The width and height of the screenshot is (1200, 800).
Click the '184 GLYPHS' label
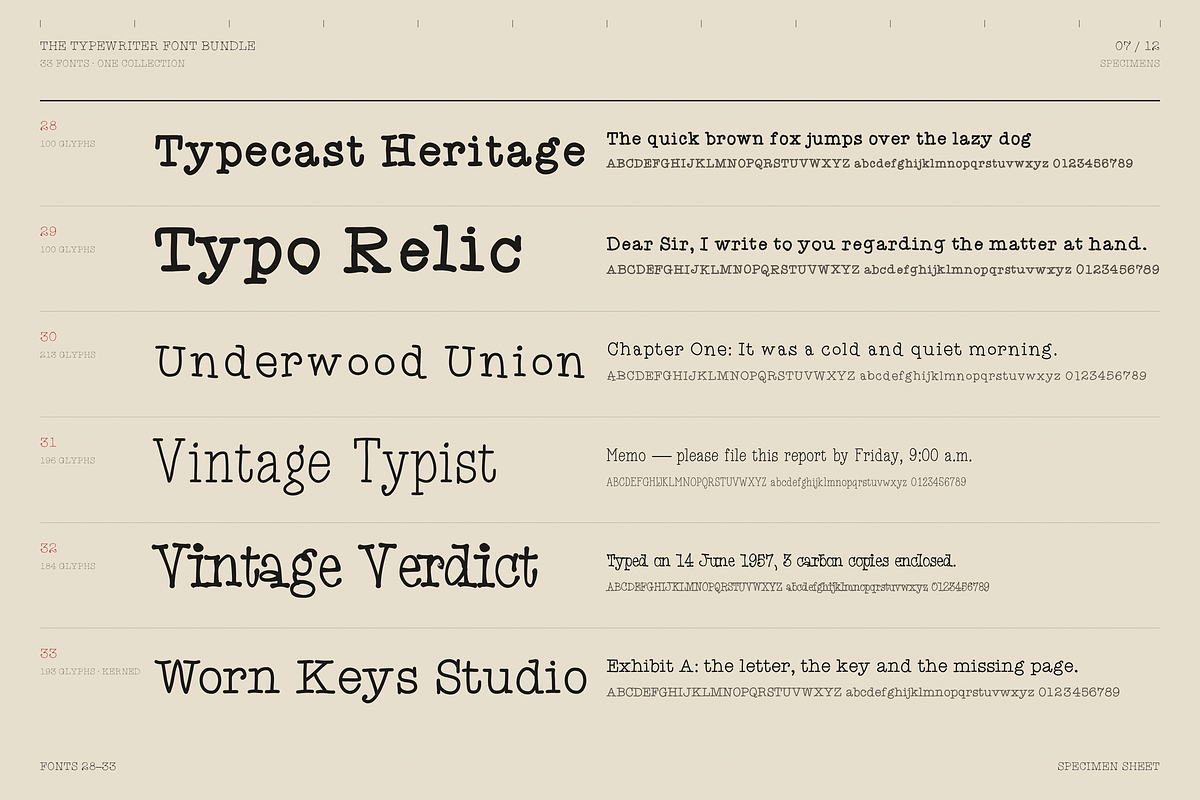pos(68,567)
